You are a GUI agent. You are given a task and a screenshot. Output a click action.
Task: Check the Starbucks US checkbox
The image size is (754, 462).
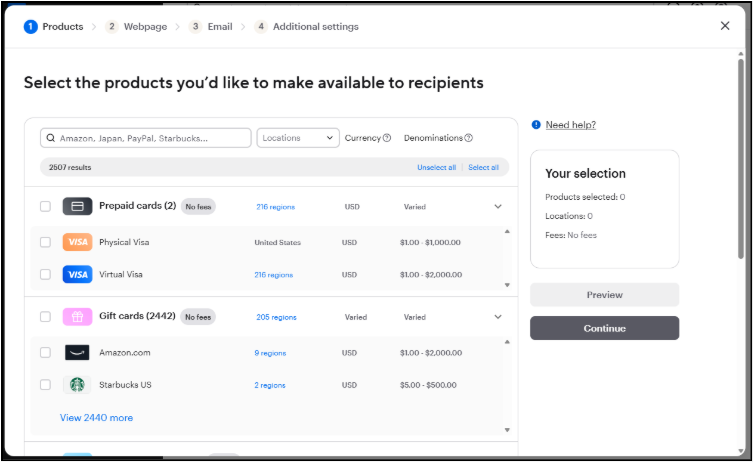pyautogui.click(x=45, y=385)
